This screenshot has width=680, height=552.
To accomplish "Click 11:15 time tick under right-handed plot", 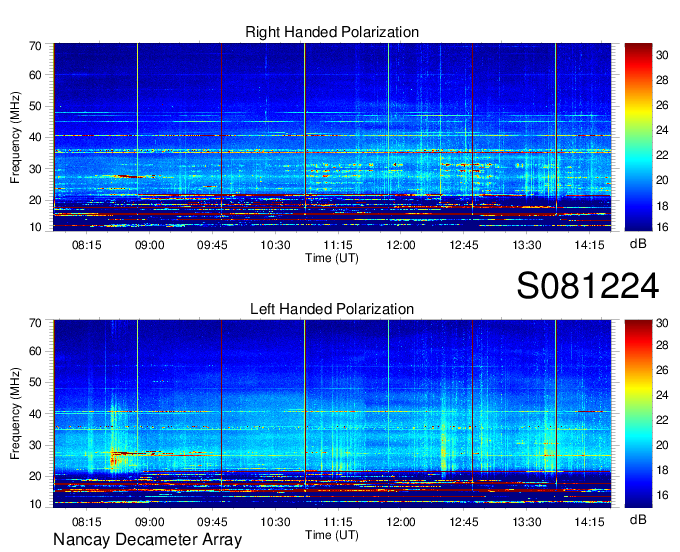I will point(338,245).
